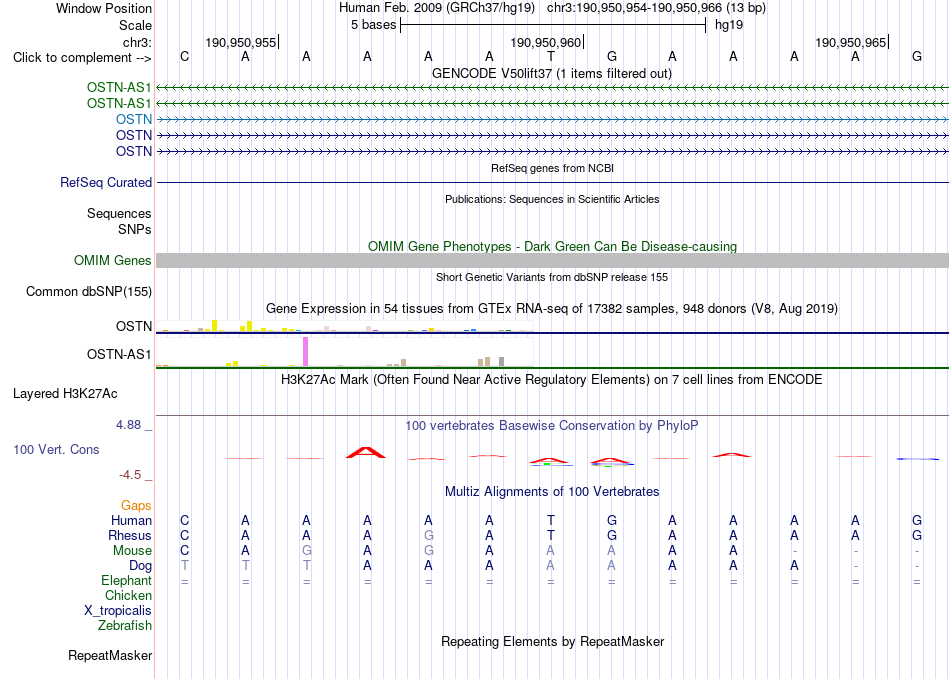Click the RepeatMasker track label
Screen dimensions: 950x679
pos(110,655)
